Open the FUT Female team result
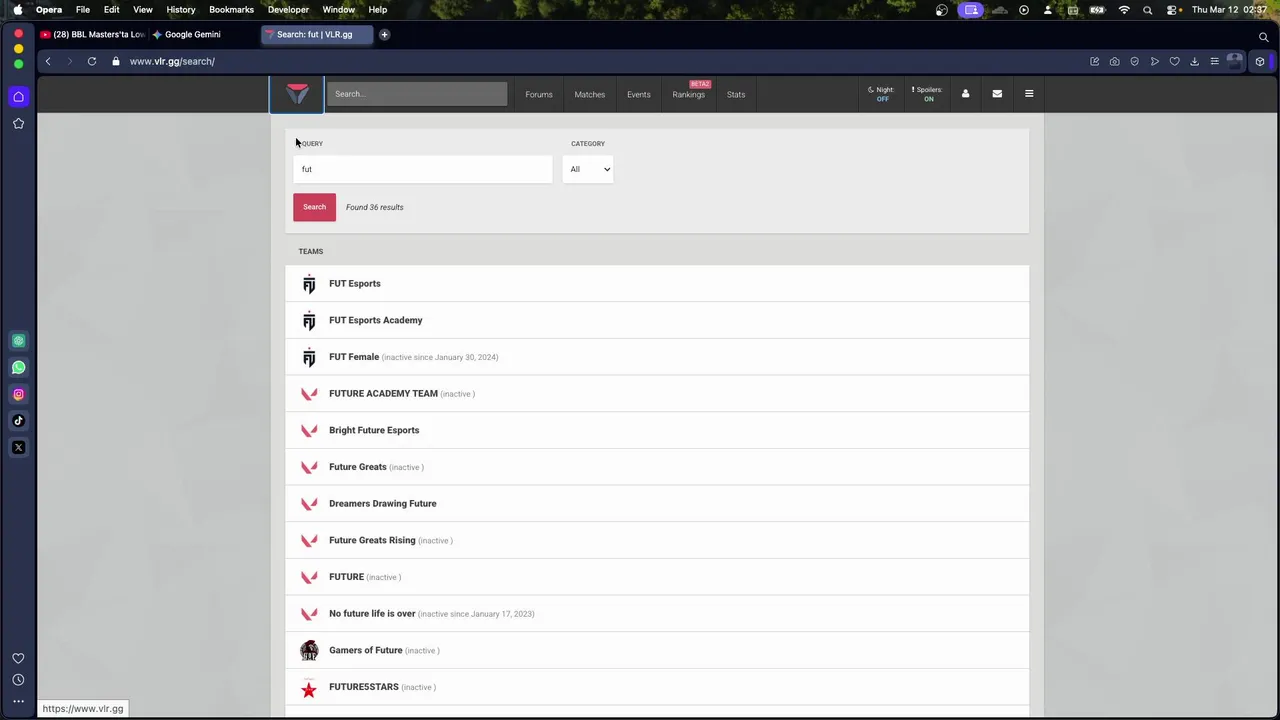The image size is (1280, 720). pos(657,357)
